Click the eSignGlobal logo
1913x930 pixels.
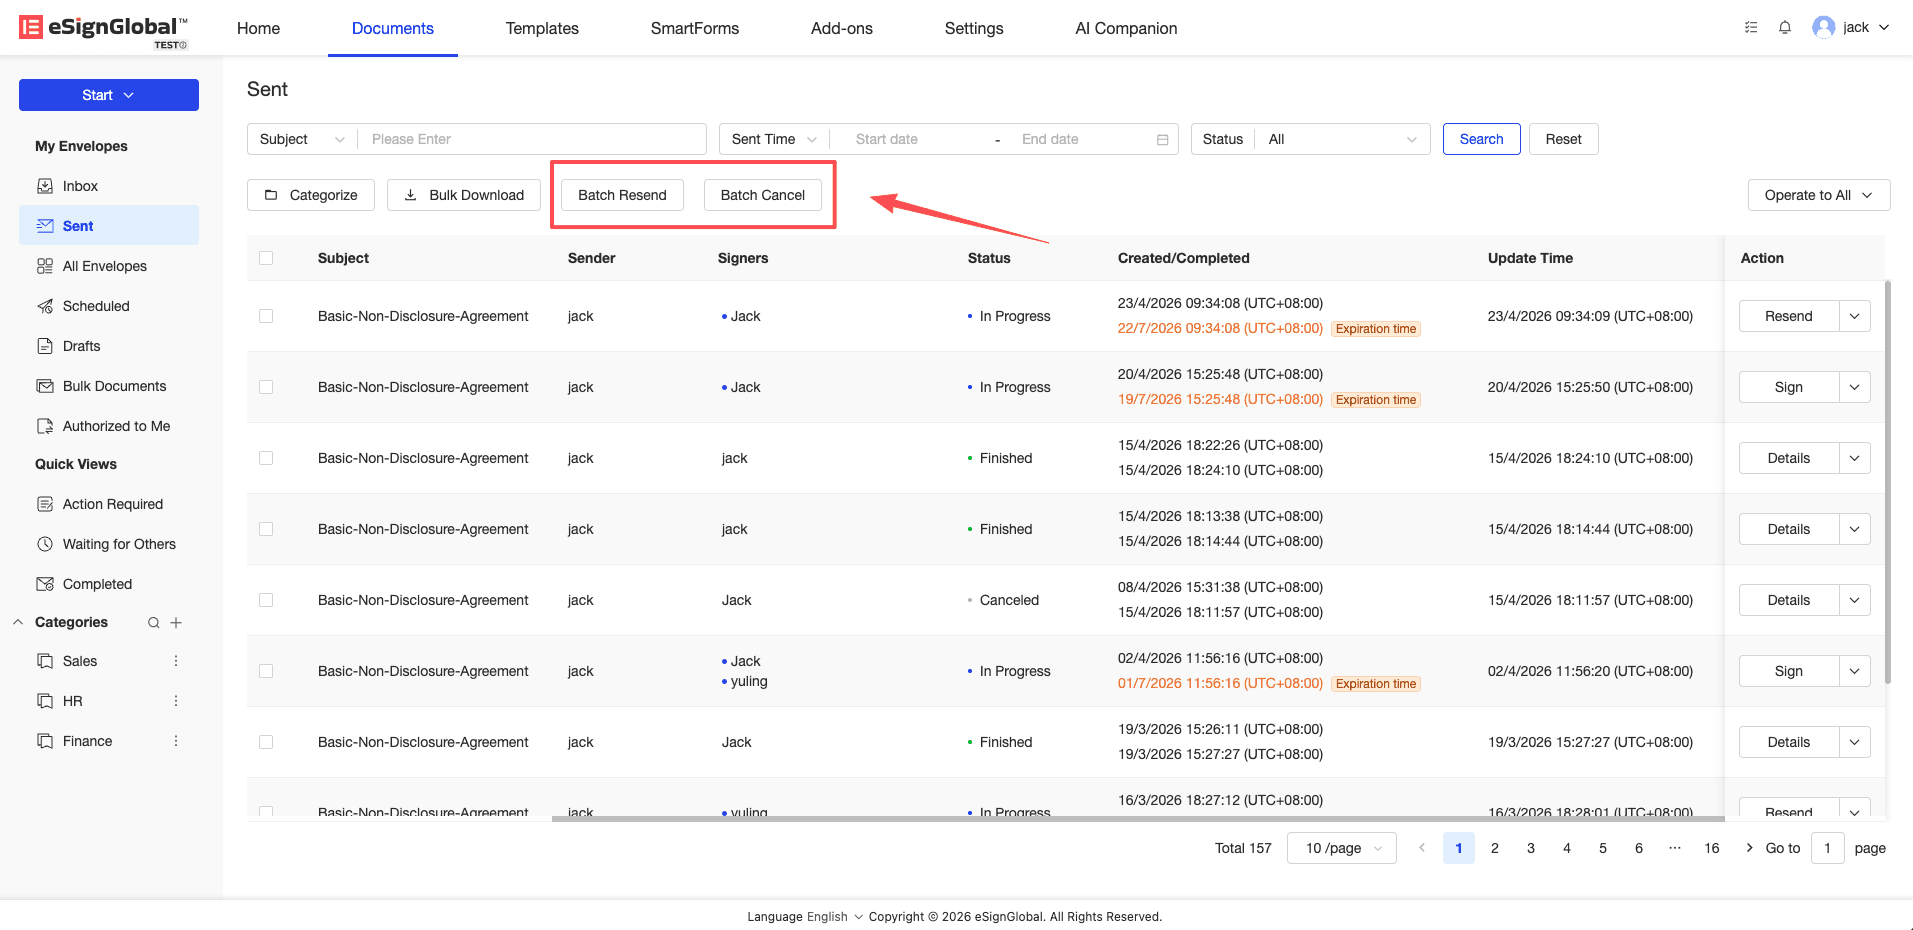103,30
